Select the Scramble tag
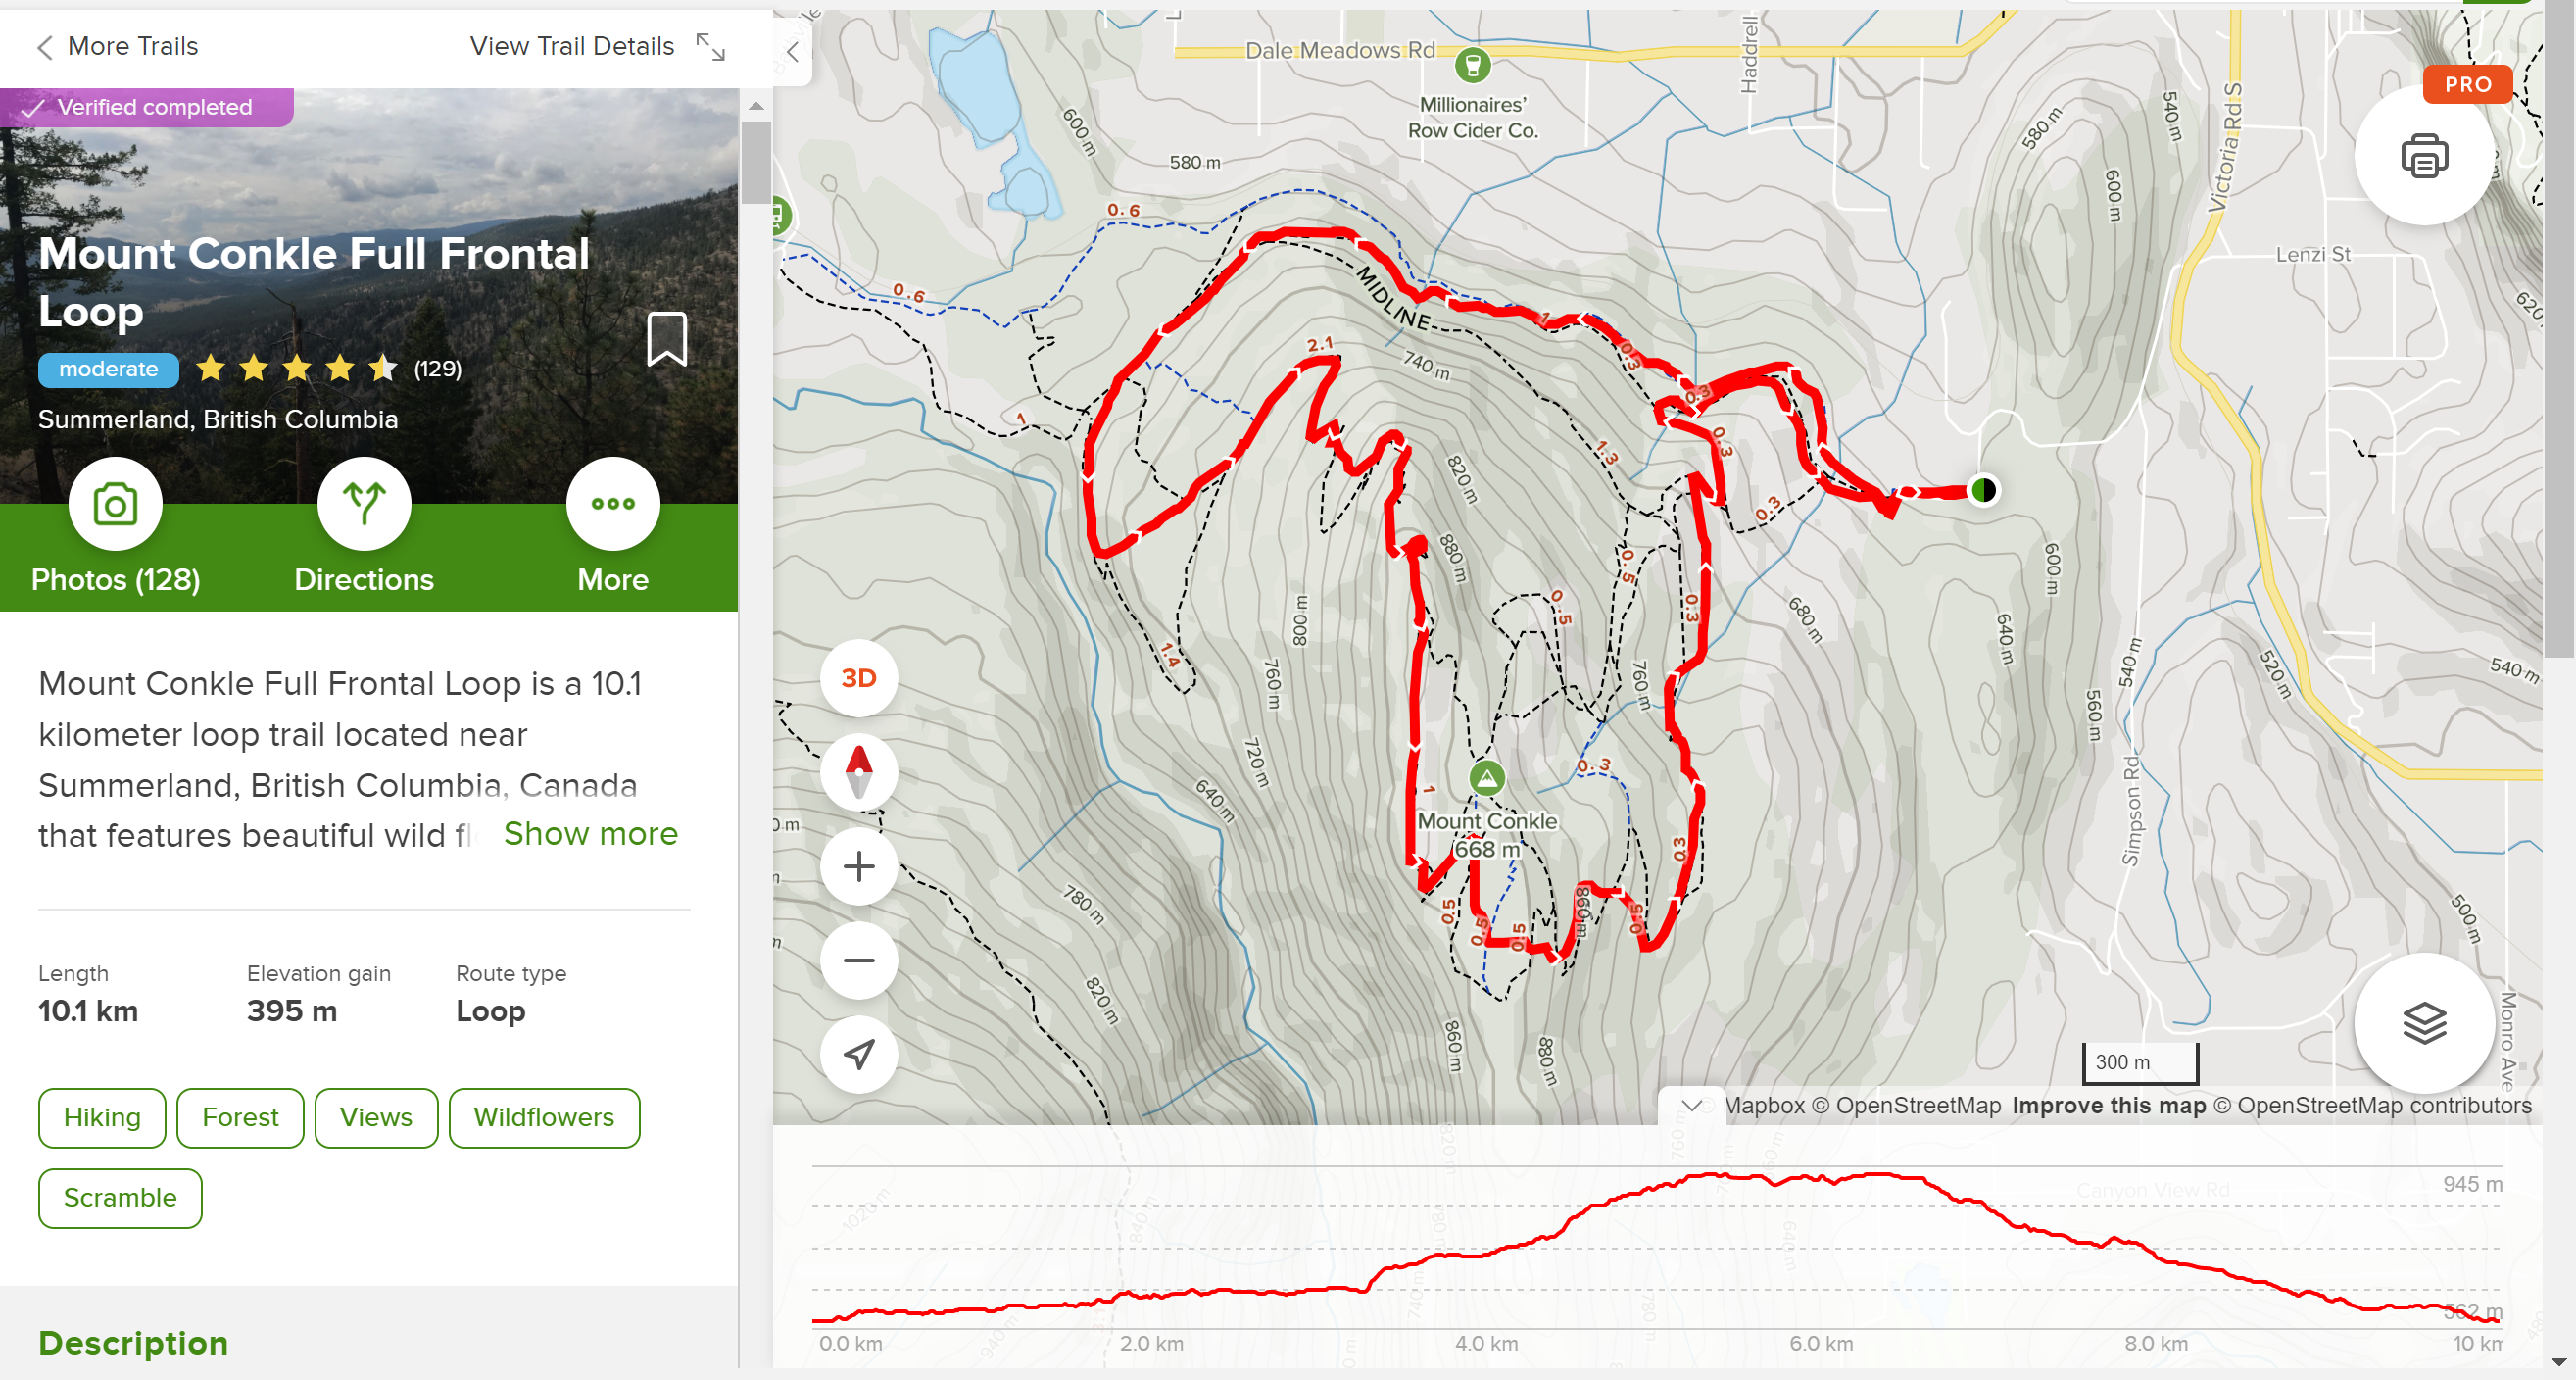 click(x=120, y=1198)
